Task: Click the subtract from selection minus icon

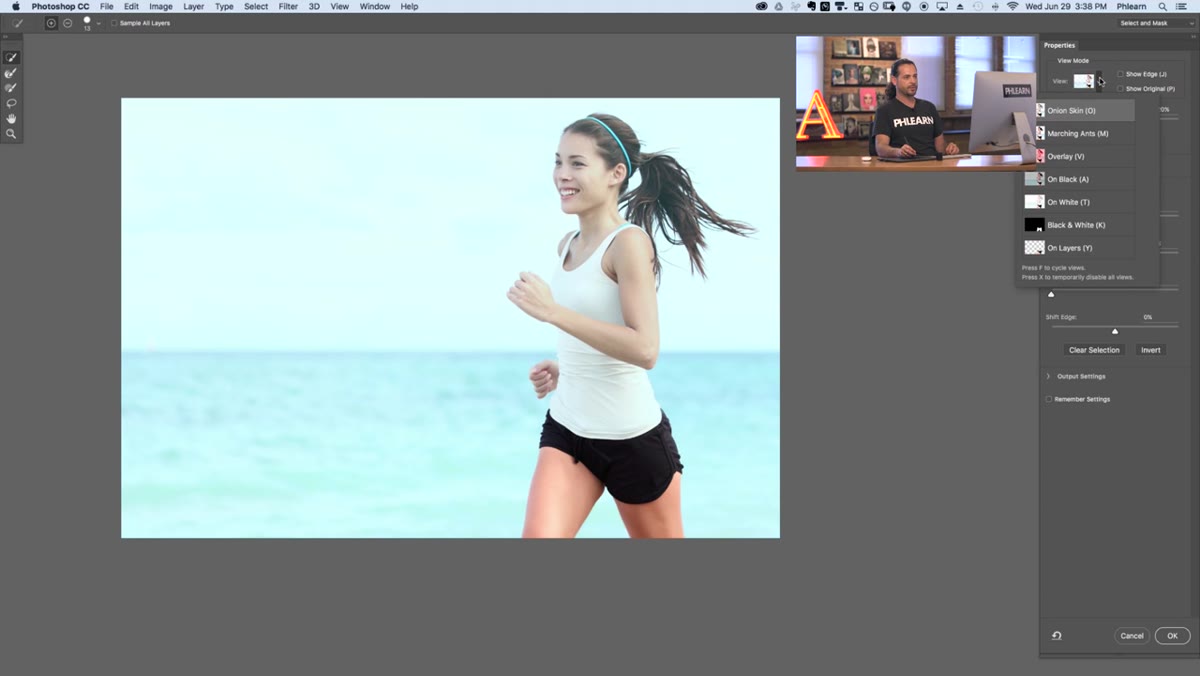Action: 67,23
